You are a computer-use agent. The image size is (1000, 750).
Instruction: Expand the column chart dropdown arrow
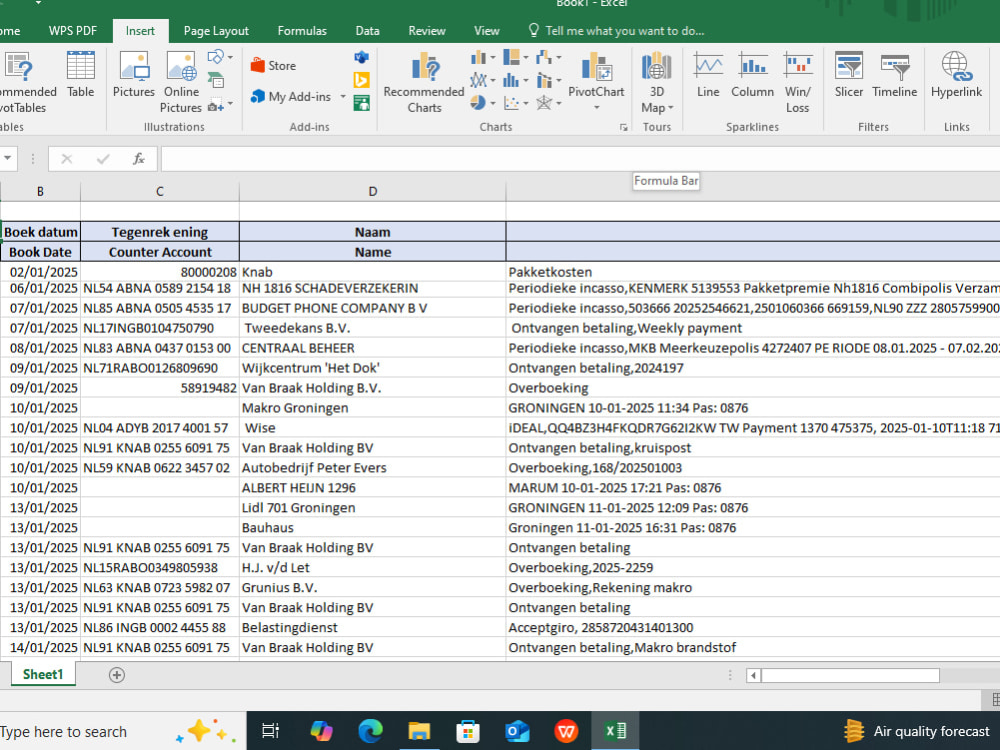point(492,58)
